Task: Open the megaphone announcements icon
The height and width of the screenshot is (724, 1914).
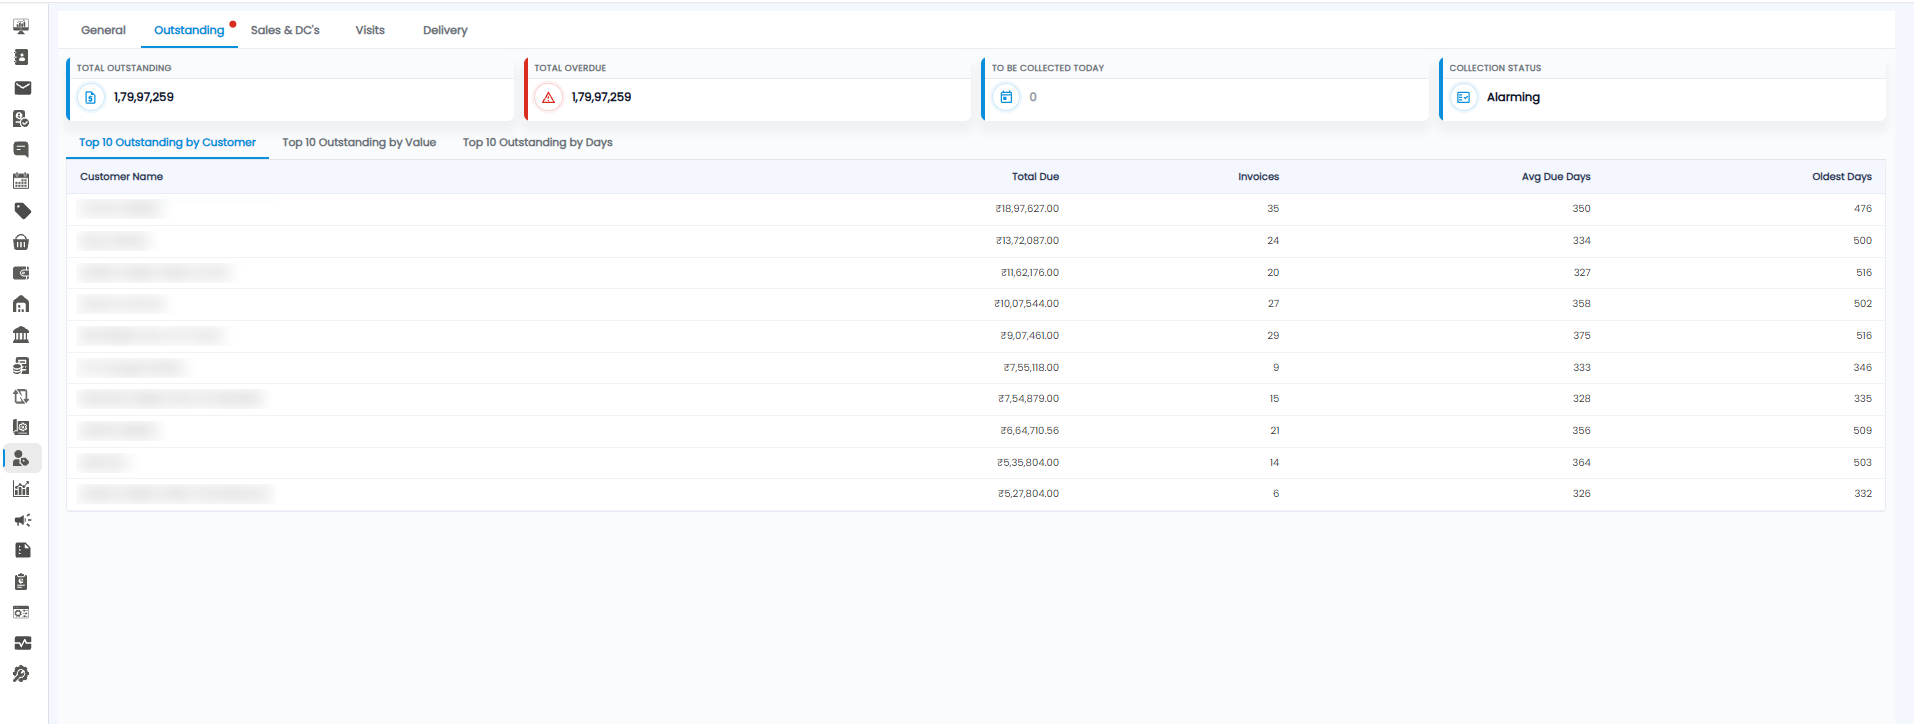Action: (21, 520)
